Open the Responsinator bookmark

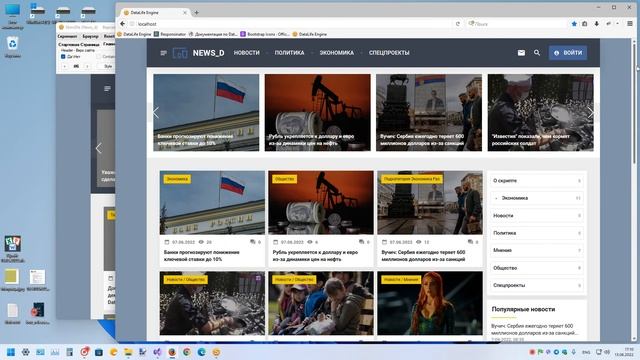(170, 34)
